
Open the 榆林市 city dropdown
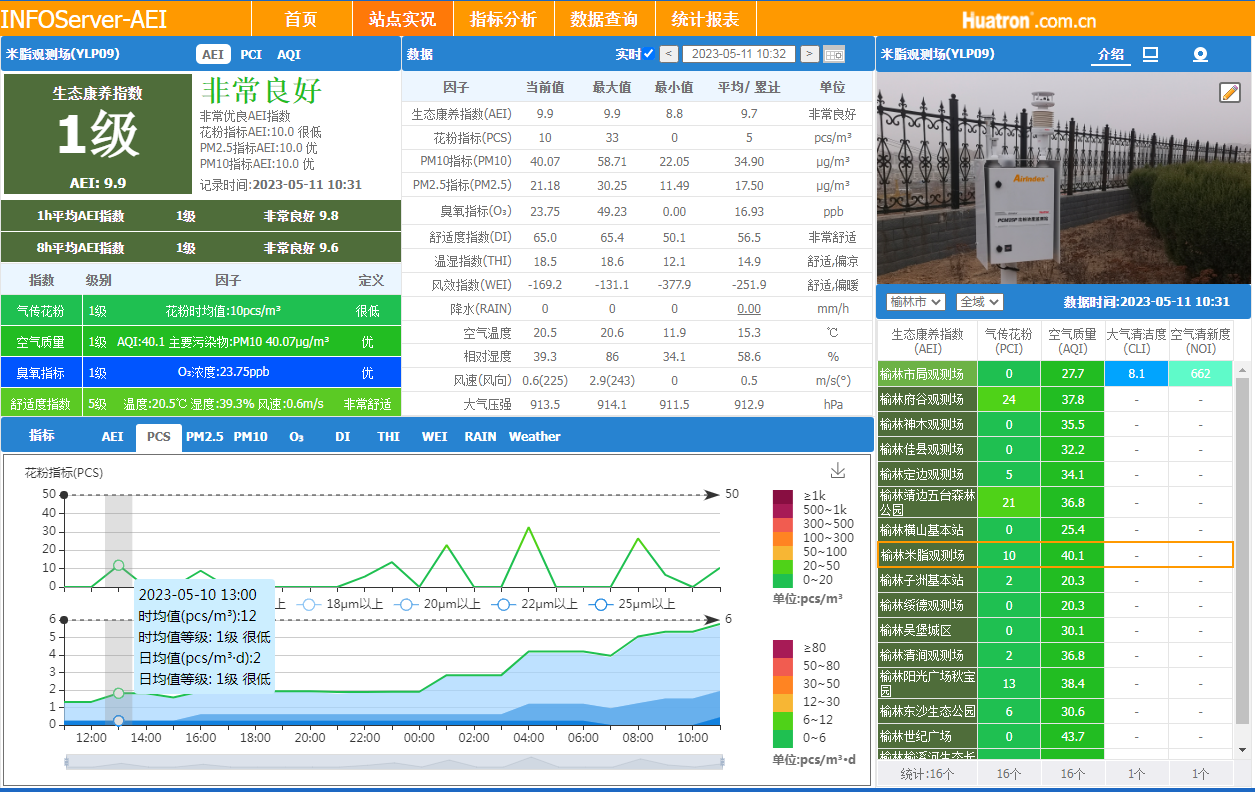coord(916,301)
